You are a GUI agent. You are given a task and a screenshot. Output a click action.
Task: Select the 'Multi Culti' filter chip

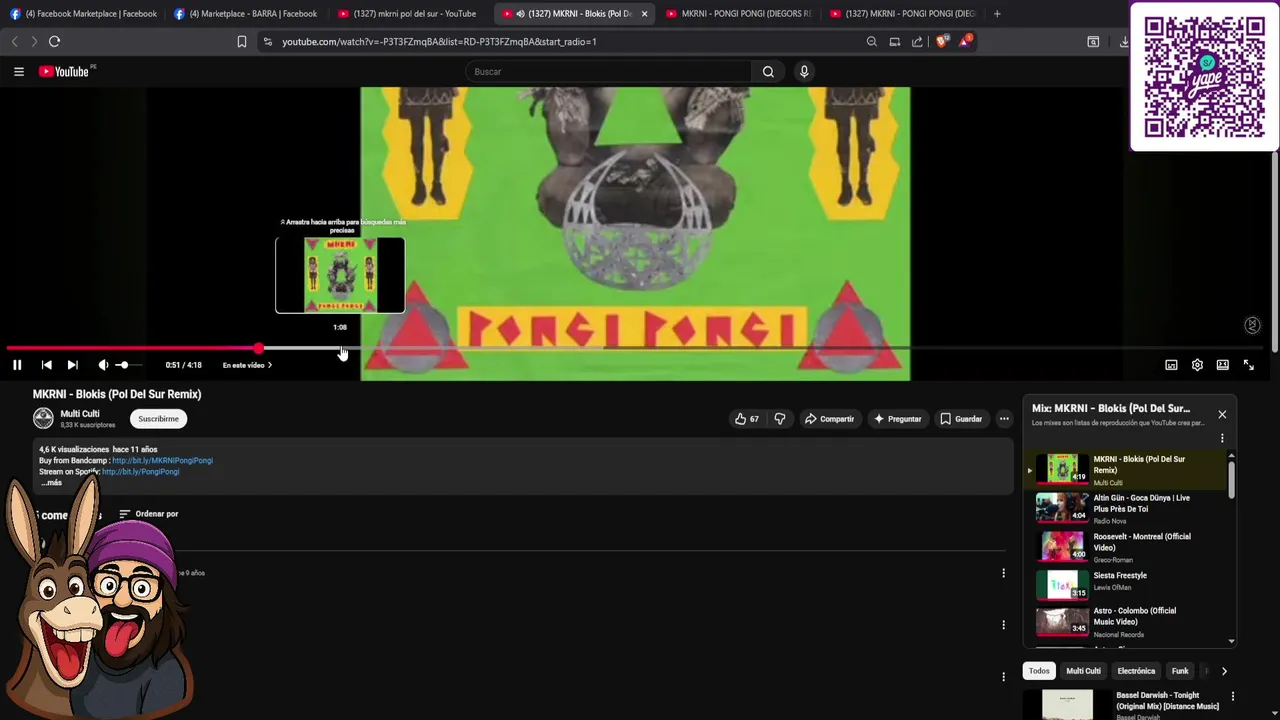1083,671
